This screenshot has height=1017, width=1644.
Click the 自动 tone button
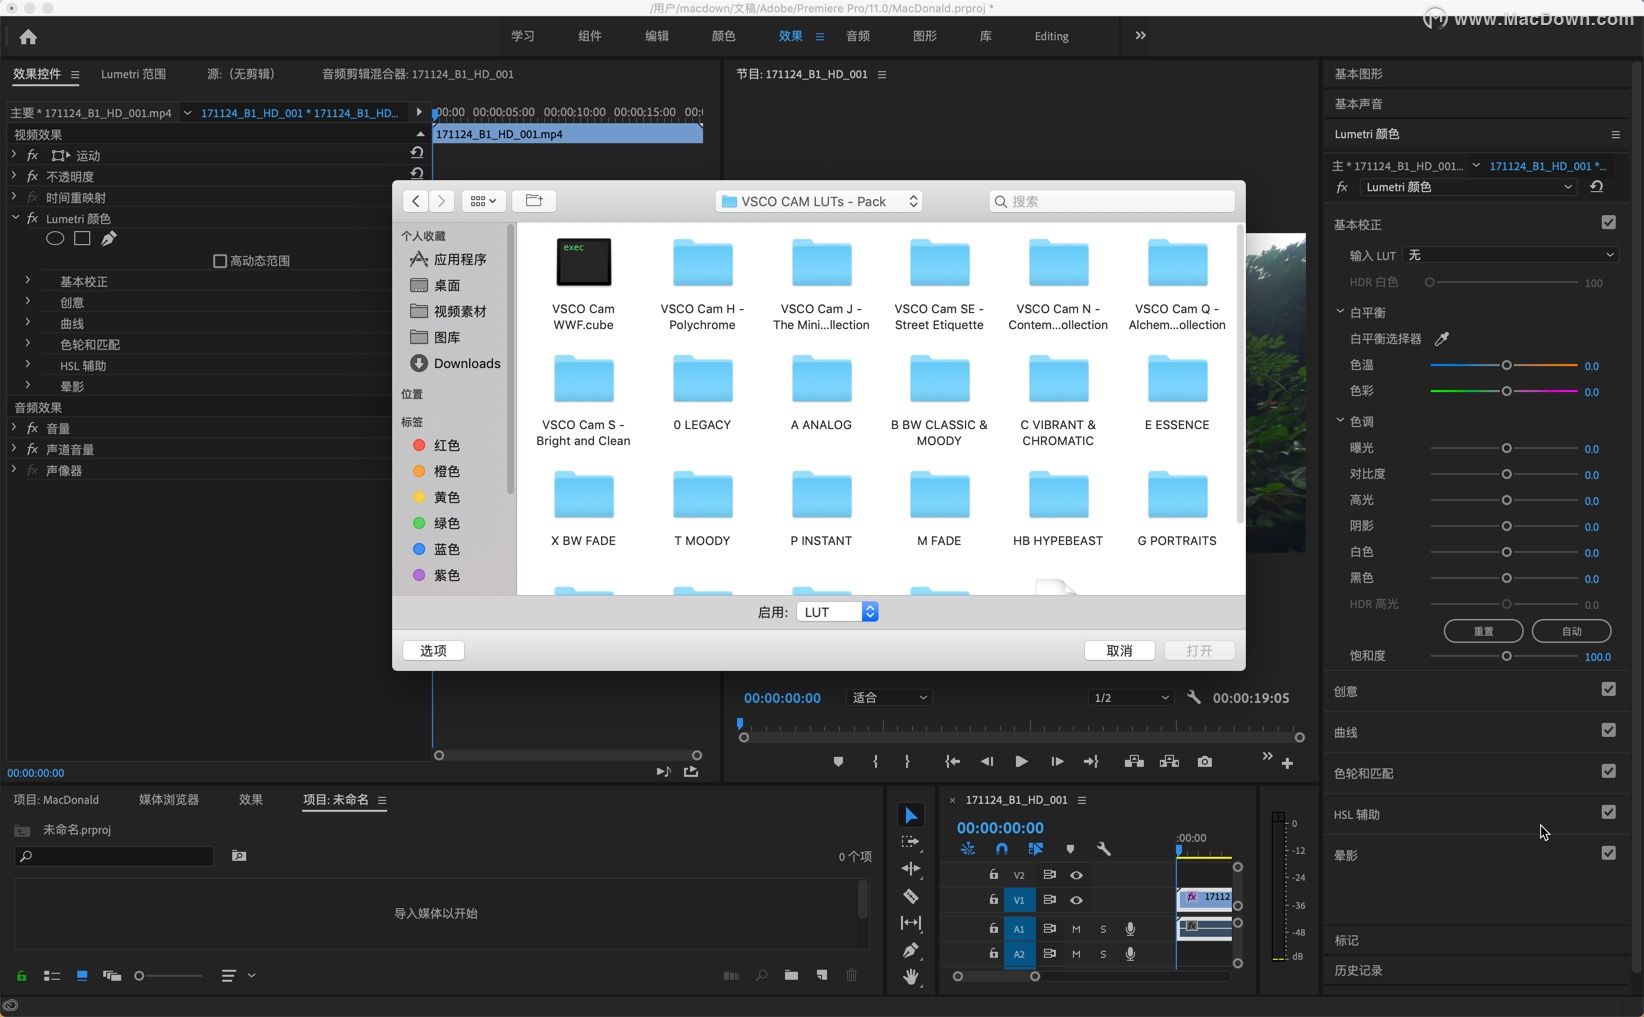point(1572,631)
